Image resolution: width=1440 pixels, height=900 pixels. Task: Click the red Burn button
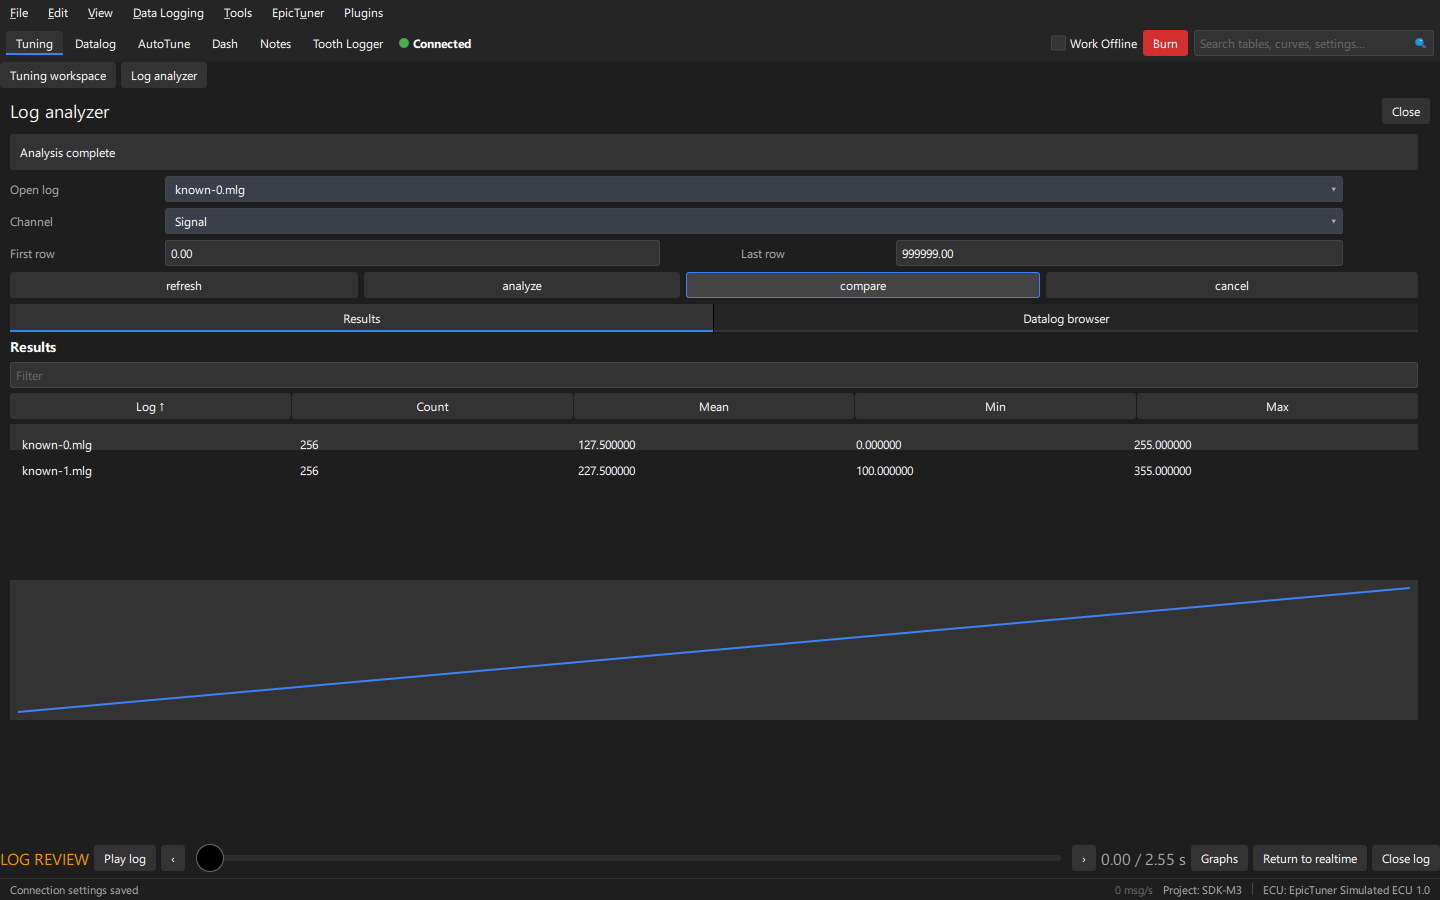pyautogui.click(x=1165, y=43)
